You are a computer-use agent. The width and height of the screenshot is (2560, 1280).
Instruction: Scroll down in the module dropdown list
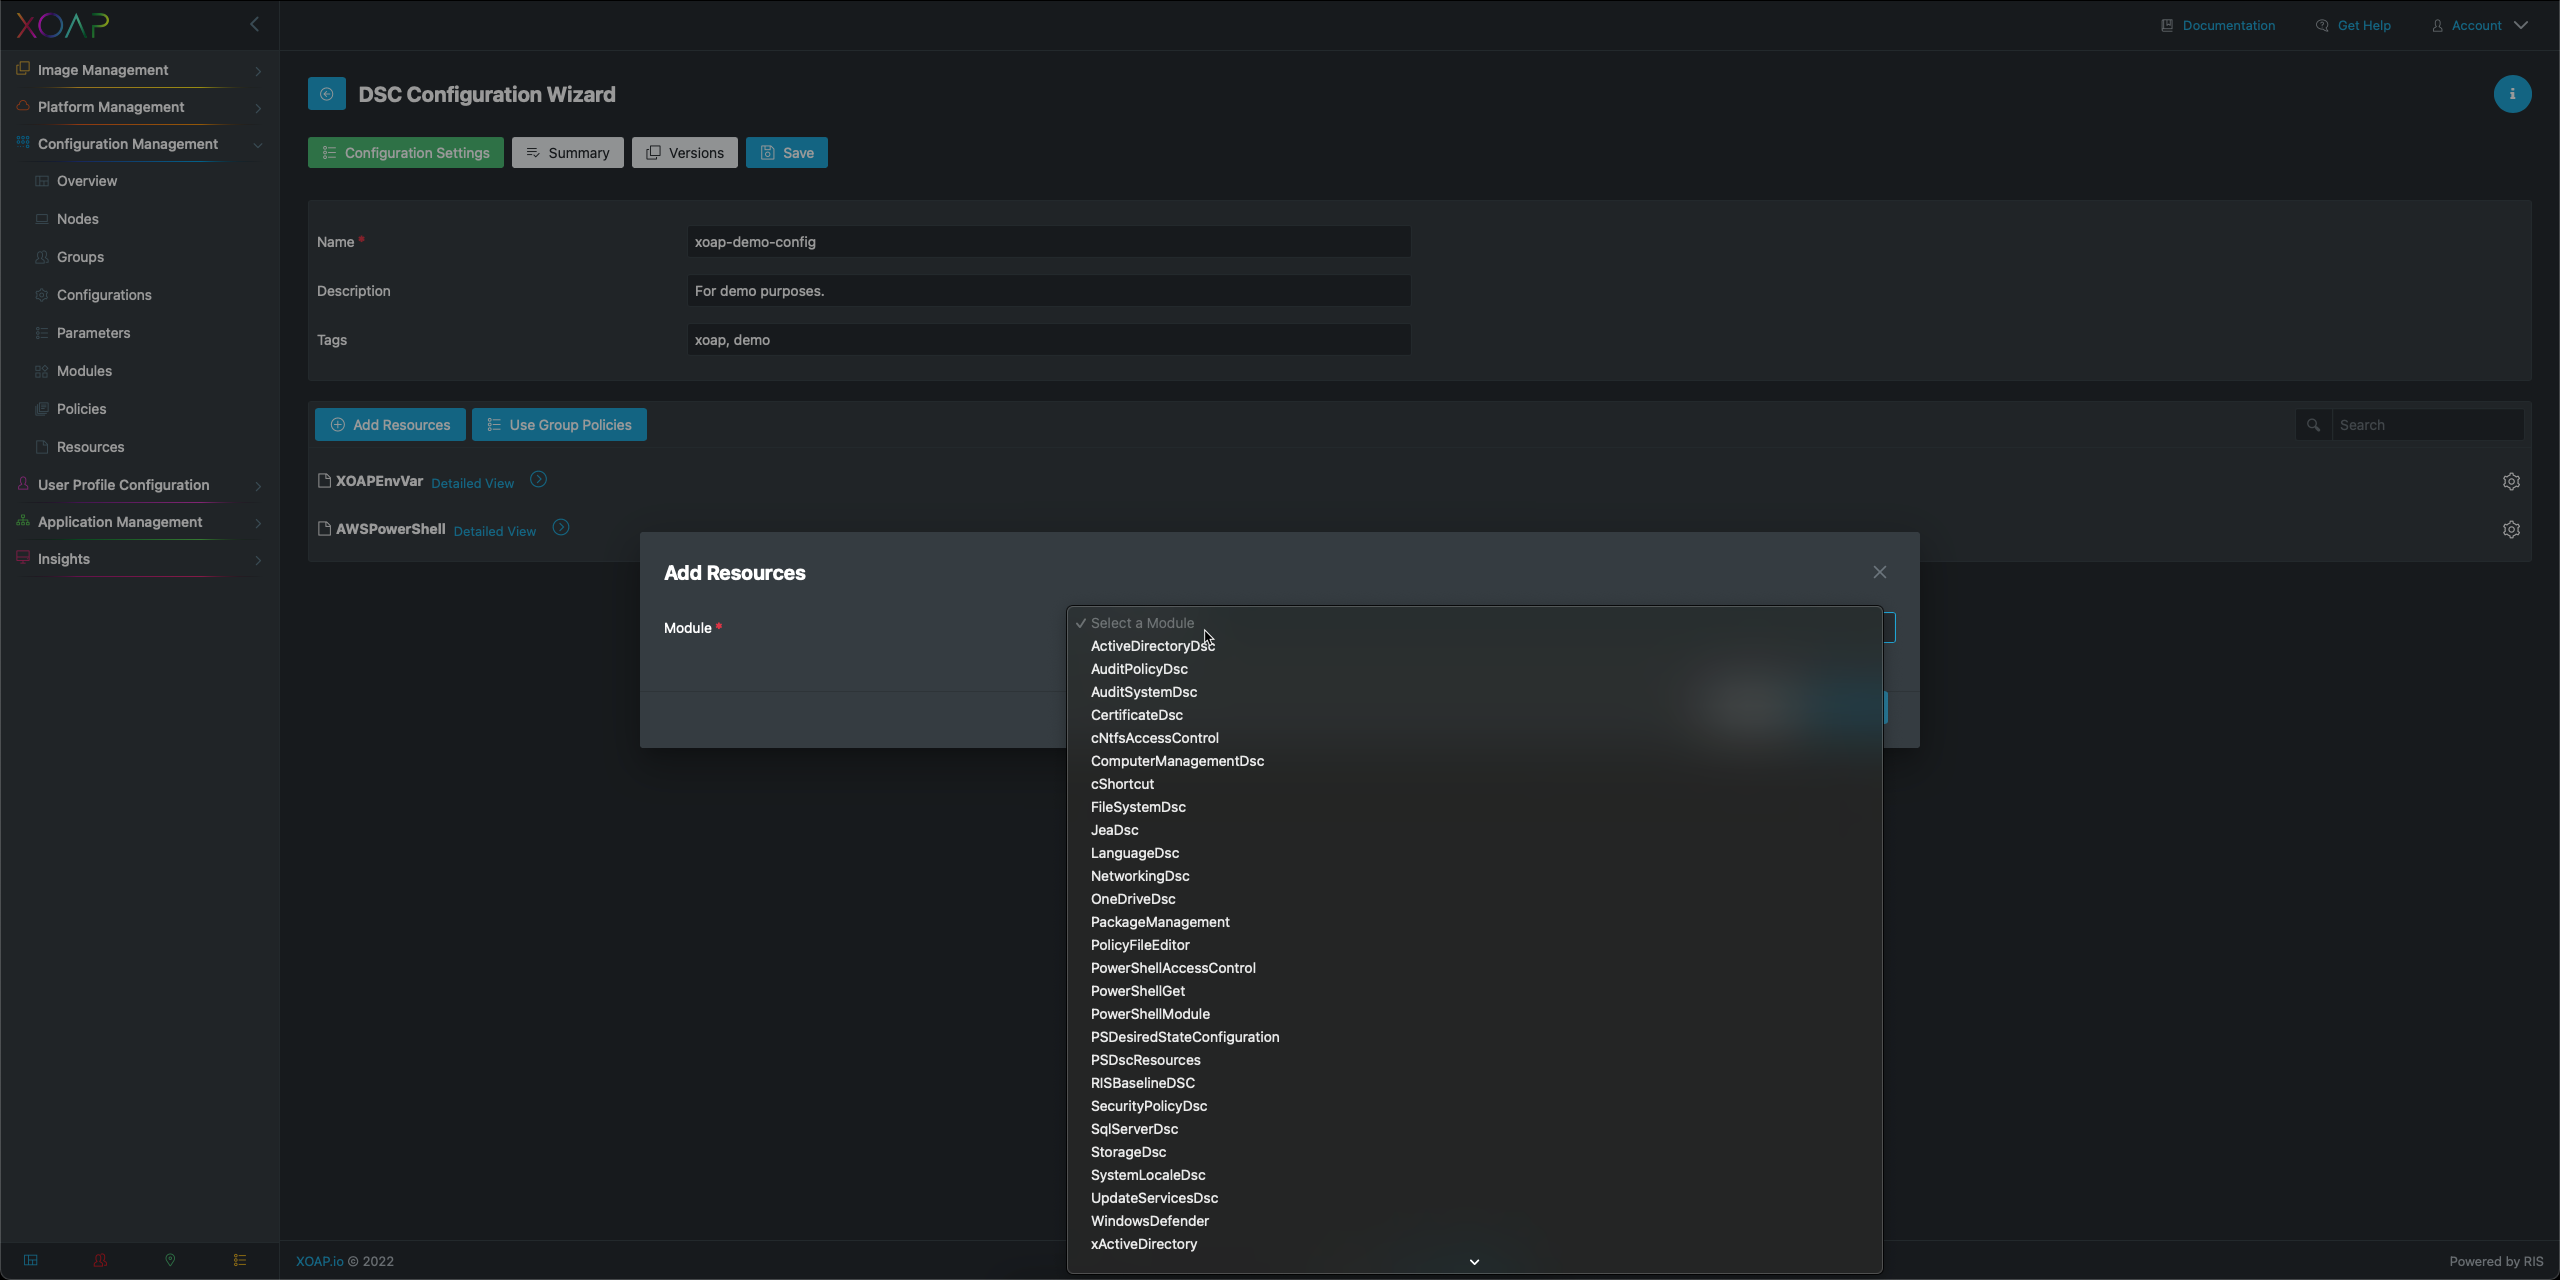(1476, 1260)
